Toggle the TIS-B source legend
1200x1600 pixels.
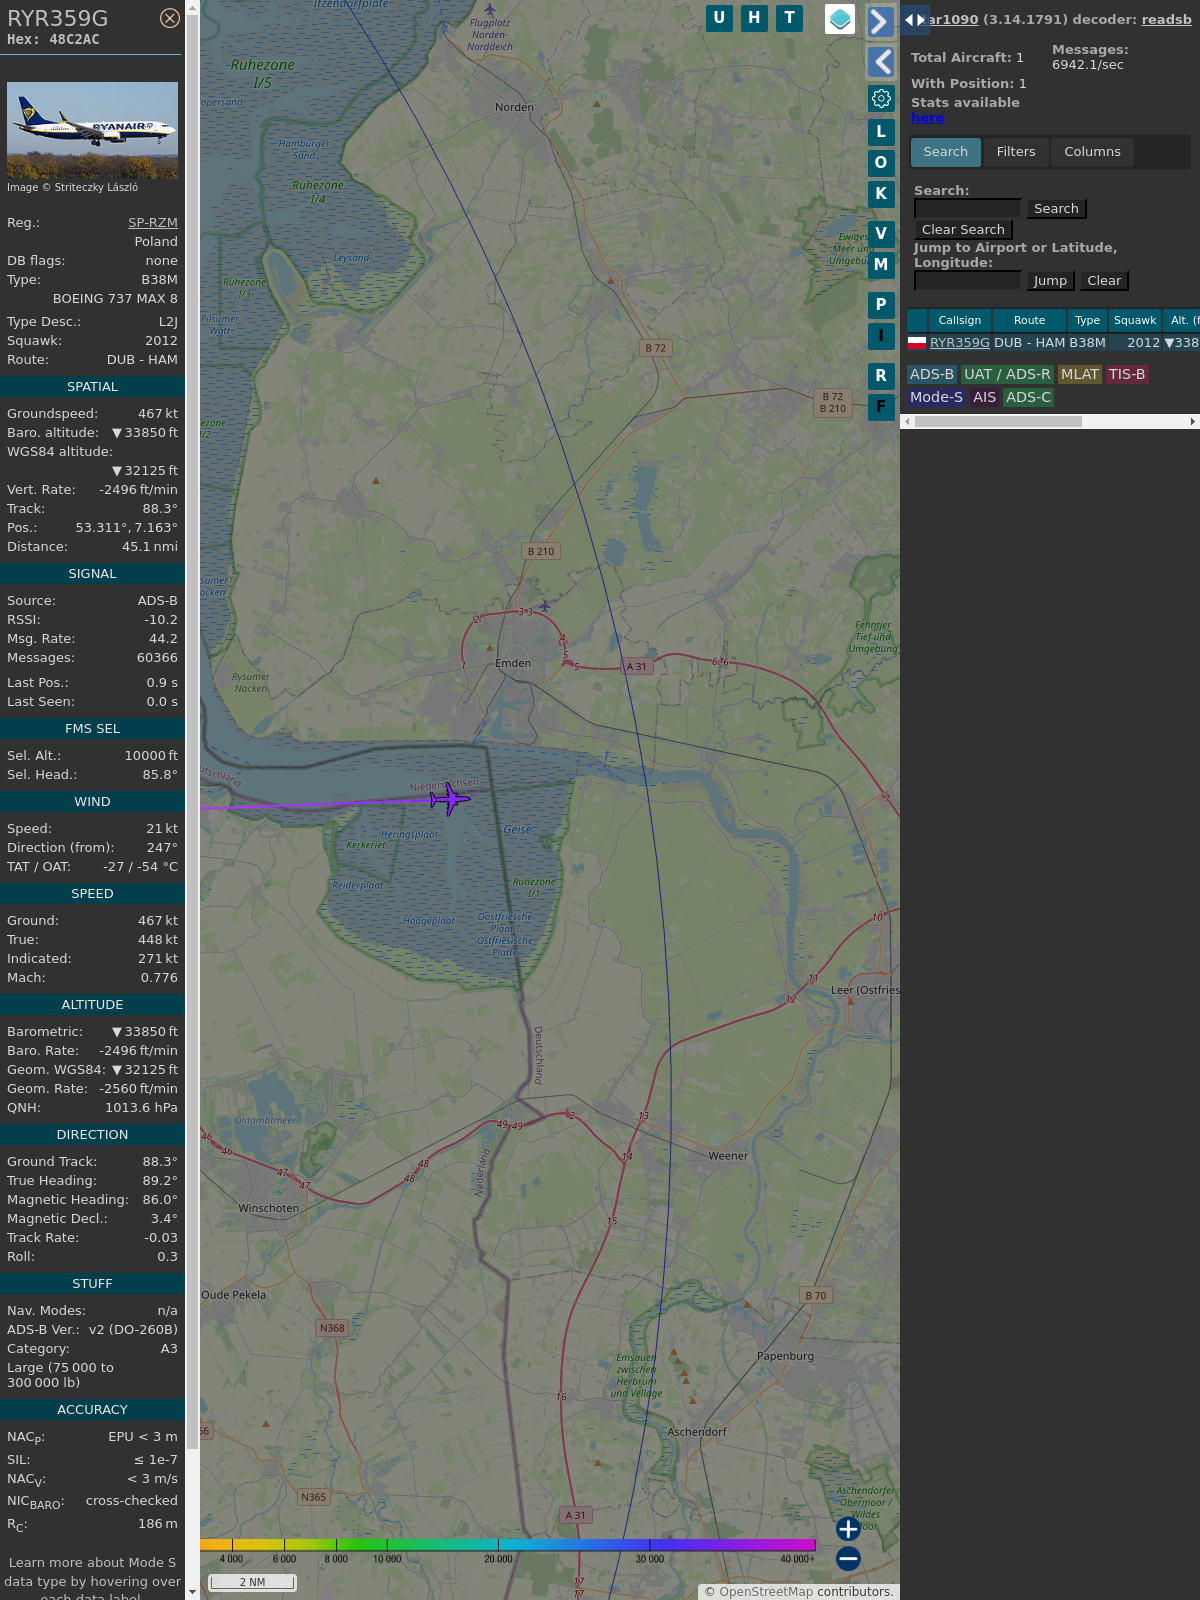(1127, 374)
